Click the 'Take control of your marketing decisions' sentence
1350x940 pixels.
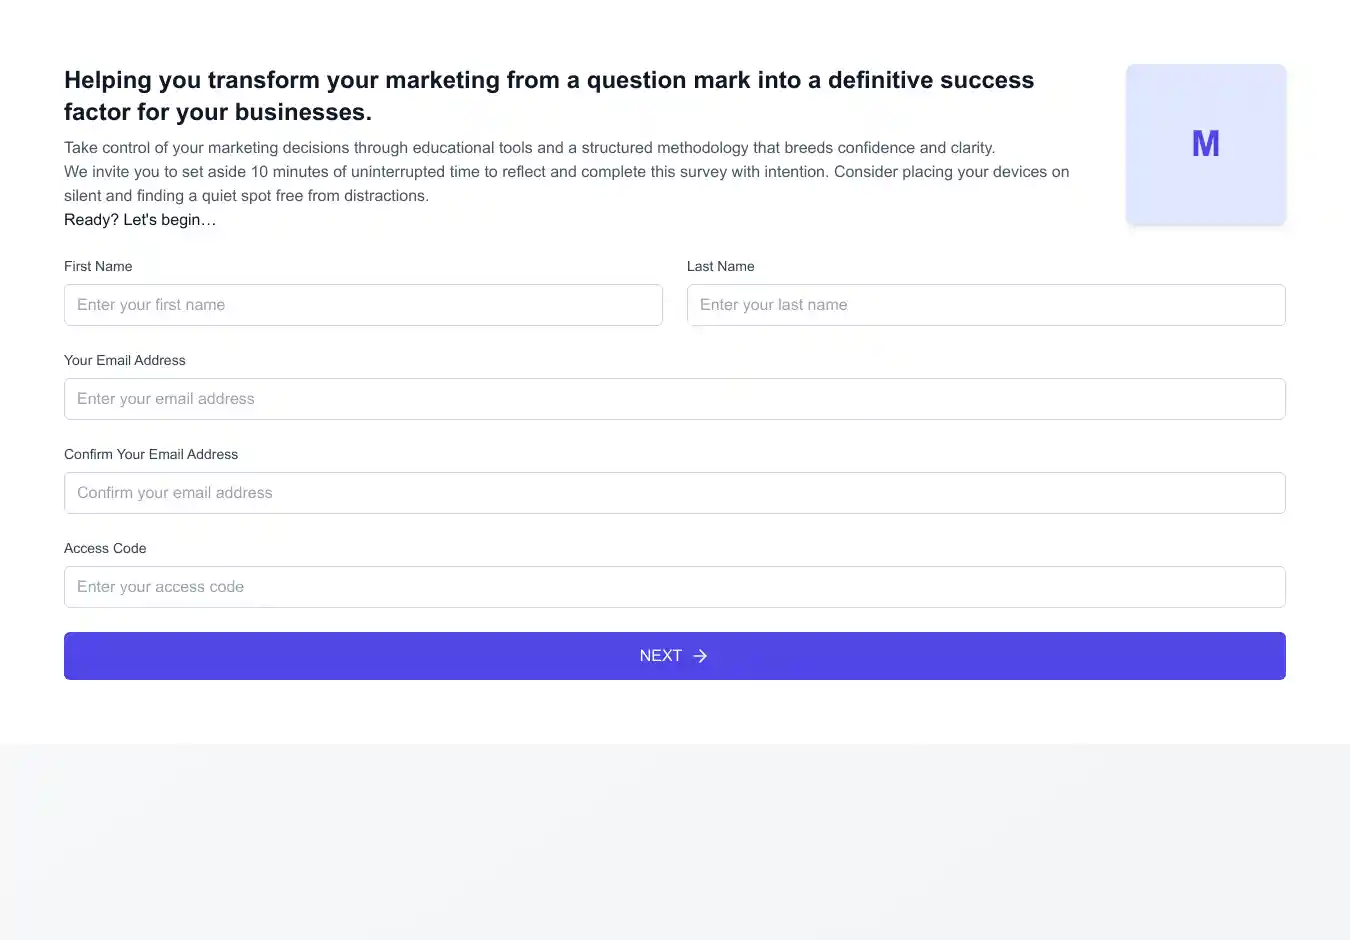[x=529, y=148]
